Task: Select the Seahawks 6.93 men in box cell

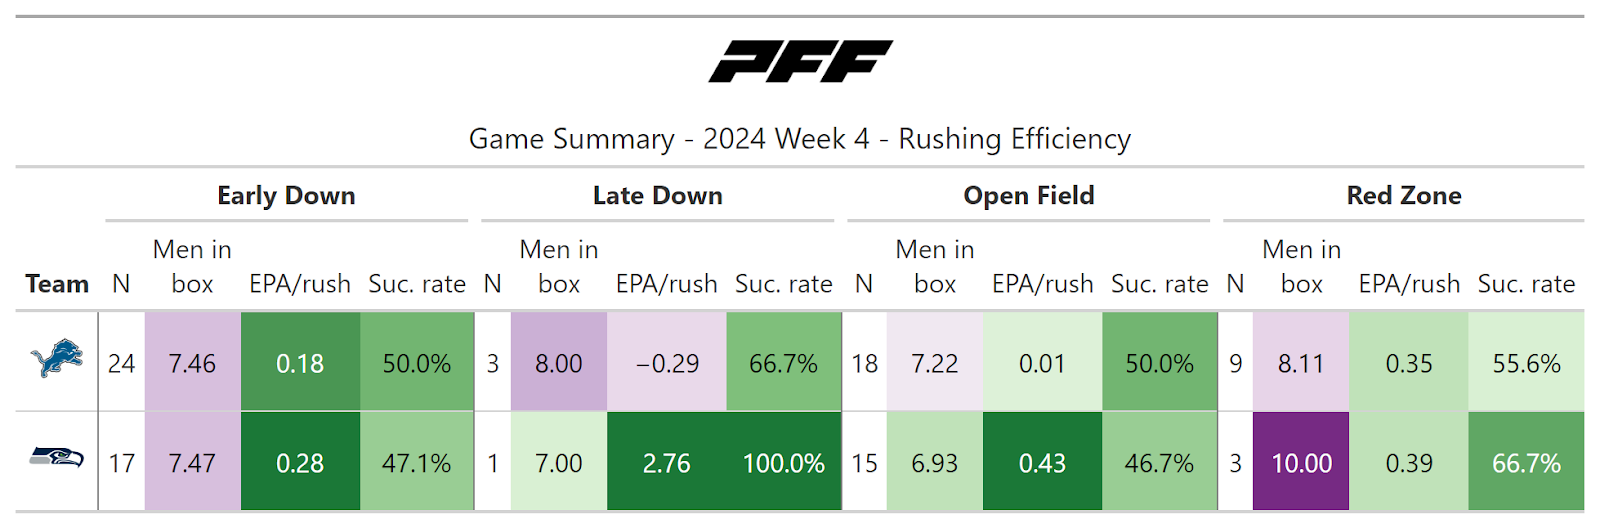Action: click(935, 463)
